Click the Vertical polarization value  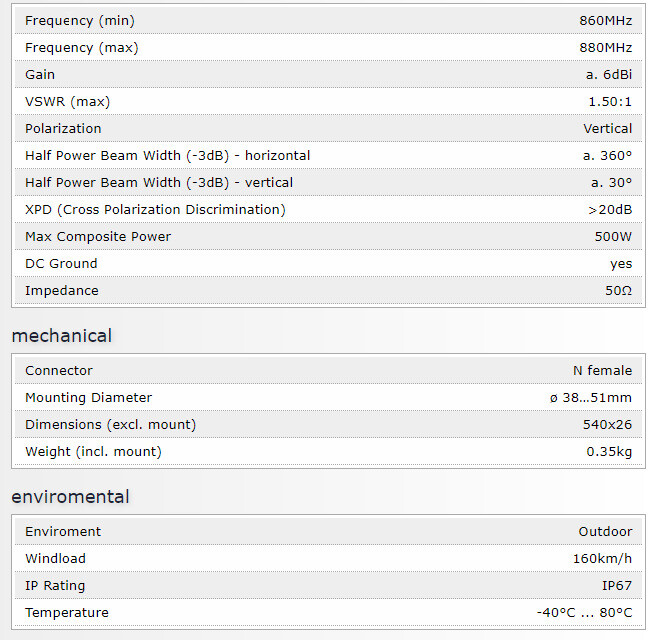(x=608, y=128)
